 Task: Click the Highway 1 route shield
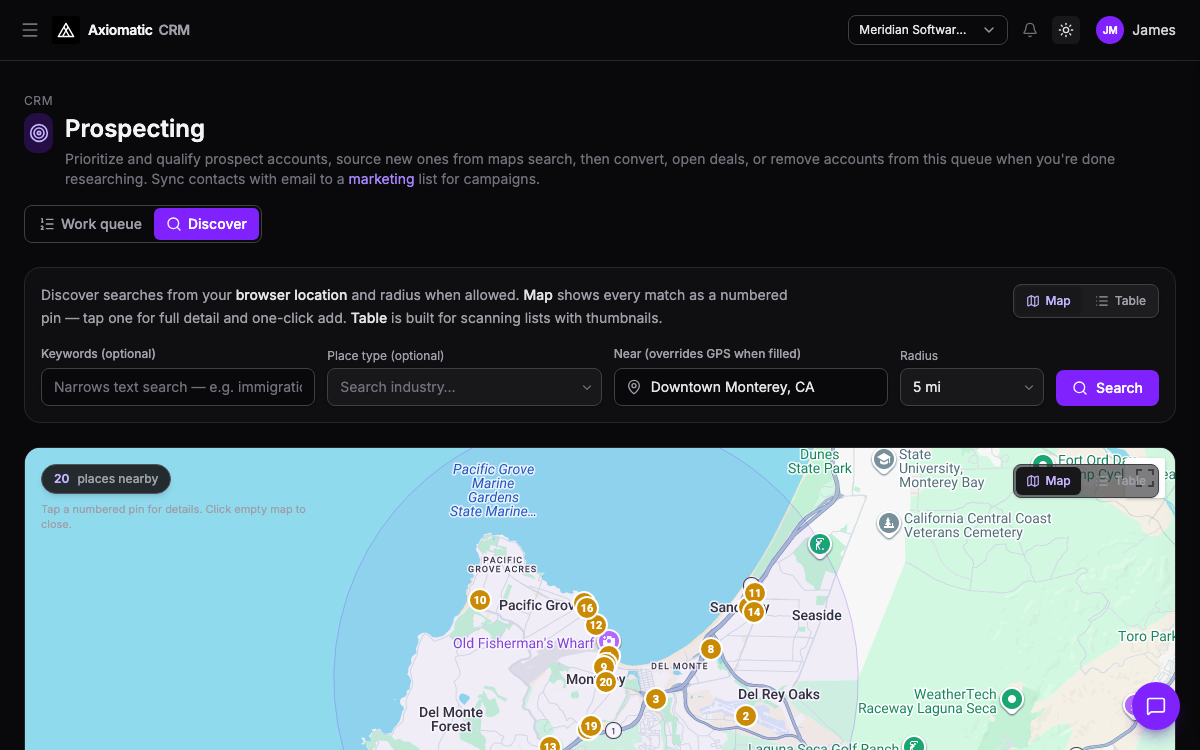tap(614, 730)
